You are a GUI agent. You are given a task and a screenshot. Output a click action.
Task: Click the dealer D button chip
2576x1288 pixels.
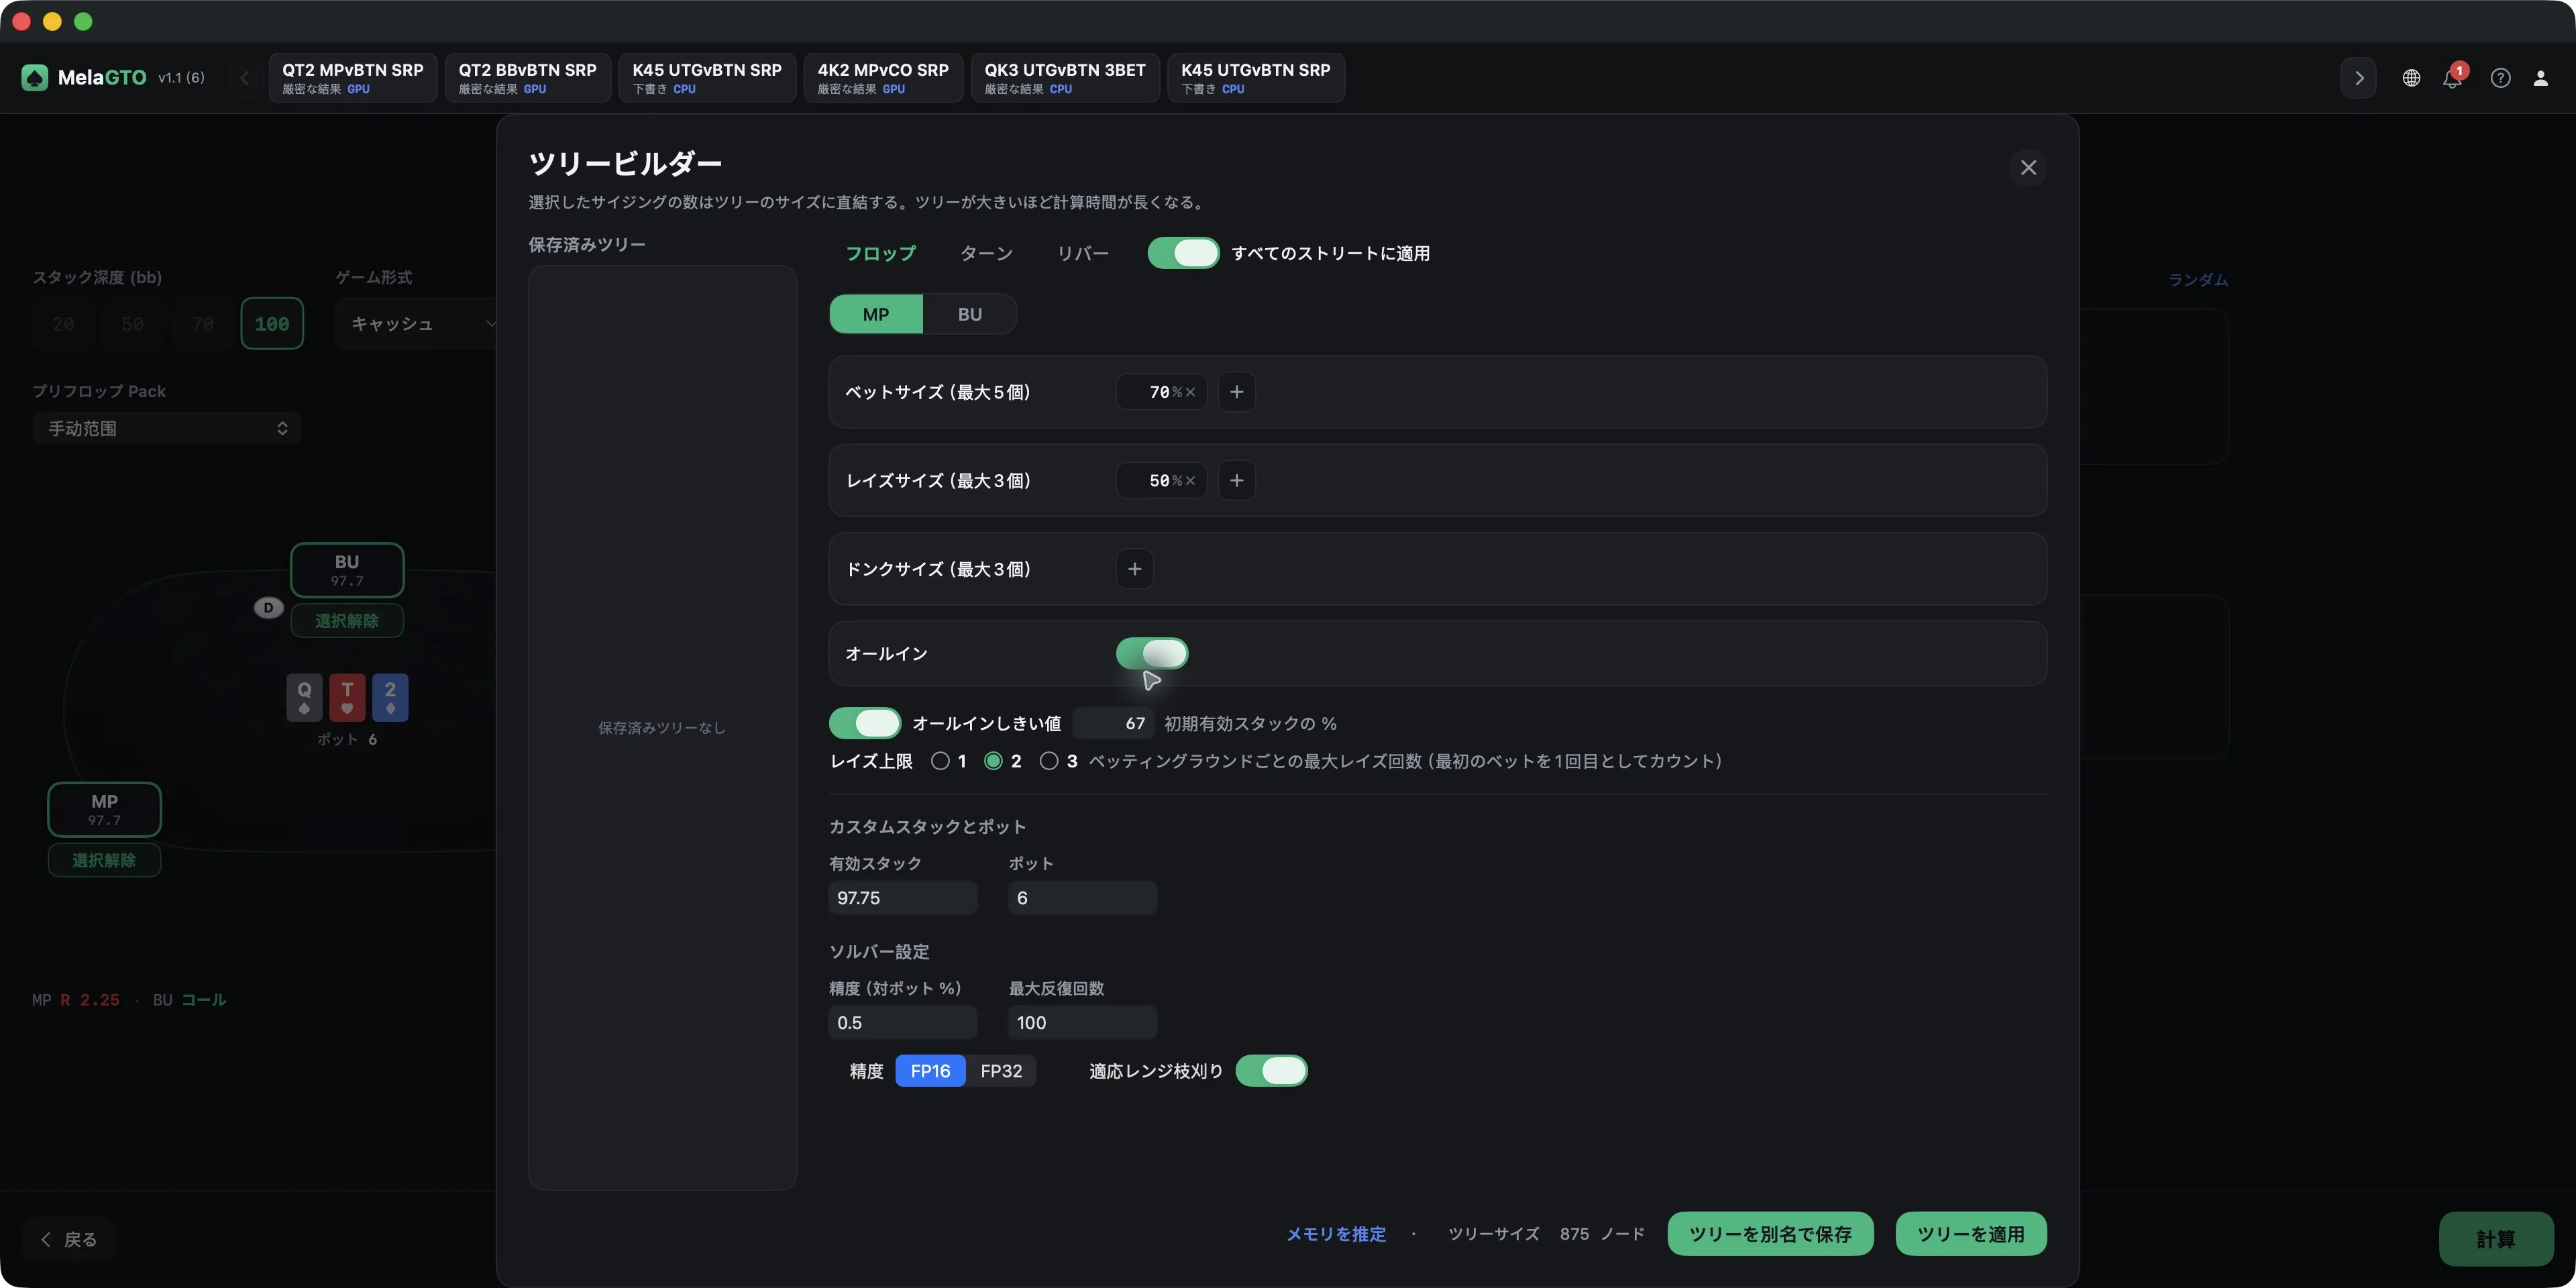pyautogui.click(x=268, y=607)
